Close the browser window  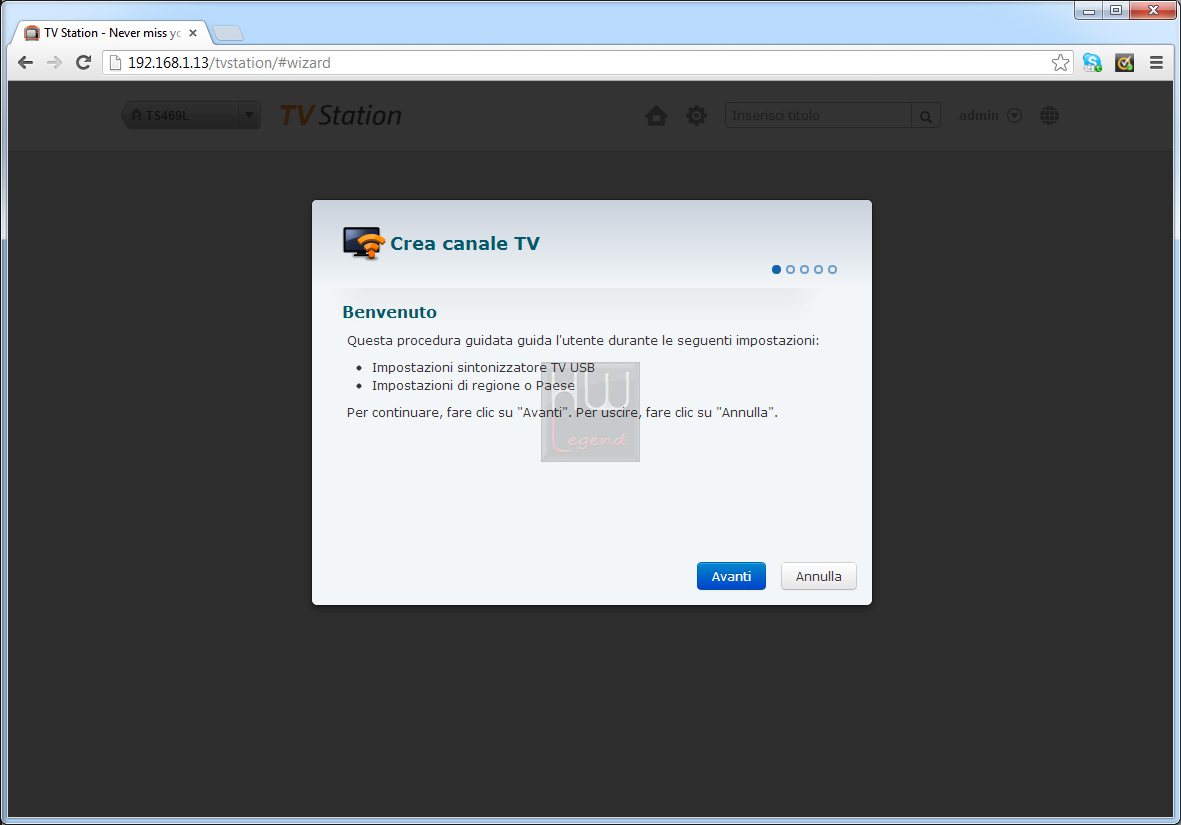pos(1153,11)
